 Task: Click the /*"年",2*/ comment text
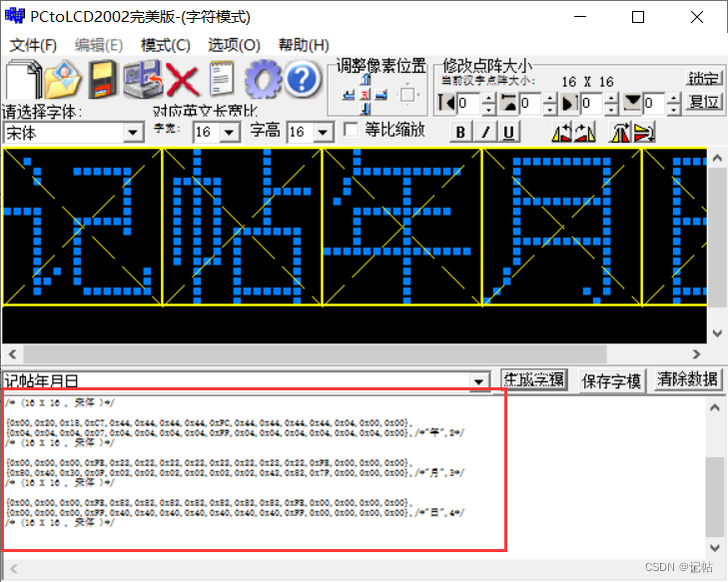440,433
